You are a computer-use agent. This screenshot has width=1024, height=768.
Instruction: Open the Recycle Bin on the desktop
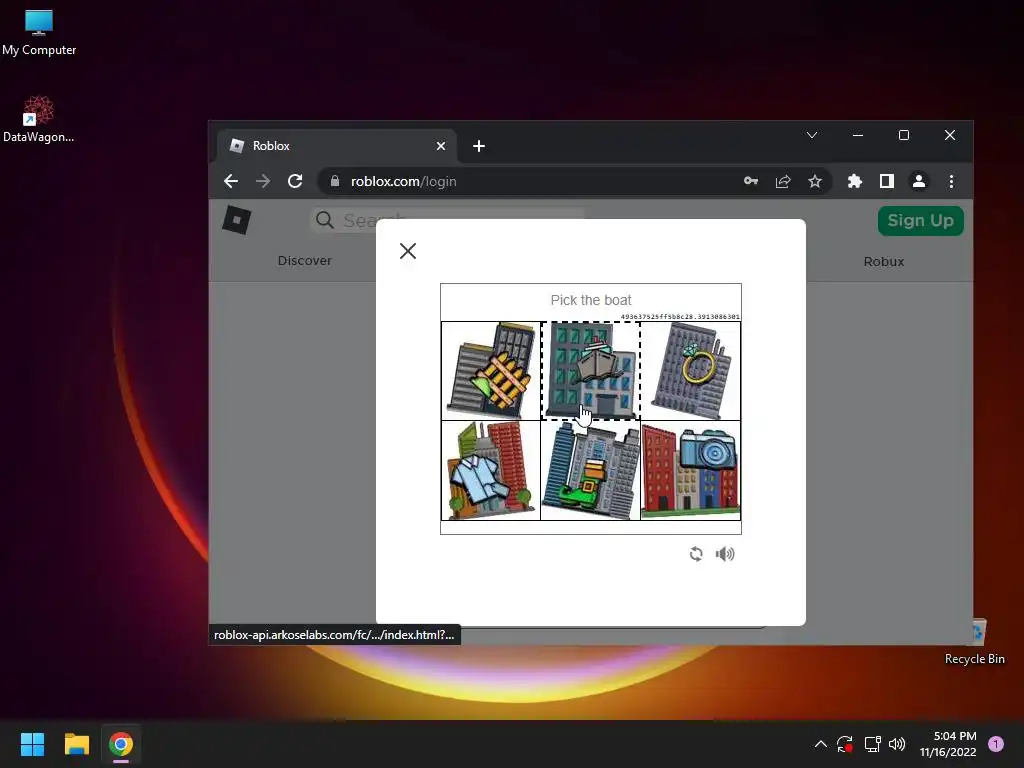point(974,643)
